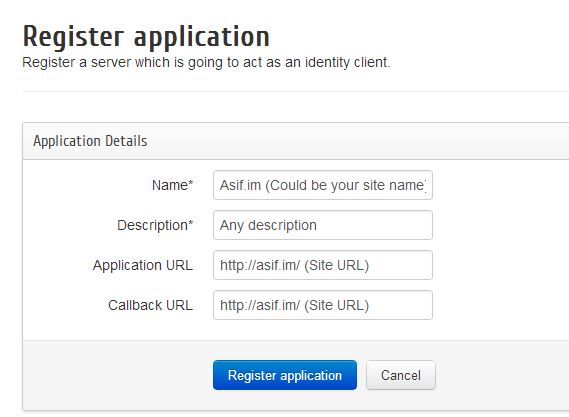Image resolution: width=569 pixels, height=417 pixels.
Task: Click into the Callback URL field
Action: coord(323,305)
